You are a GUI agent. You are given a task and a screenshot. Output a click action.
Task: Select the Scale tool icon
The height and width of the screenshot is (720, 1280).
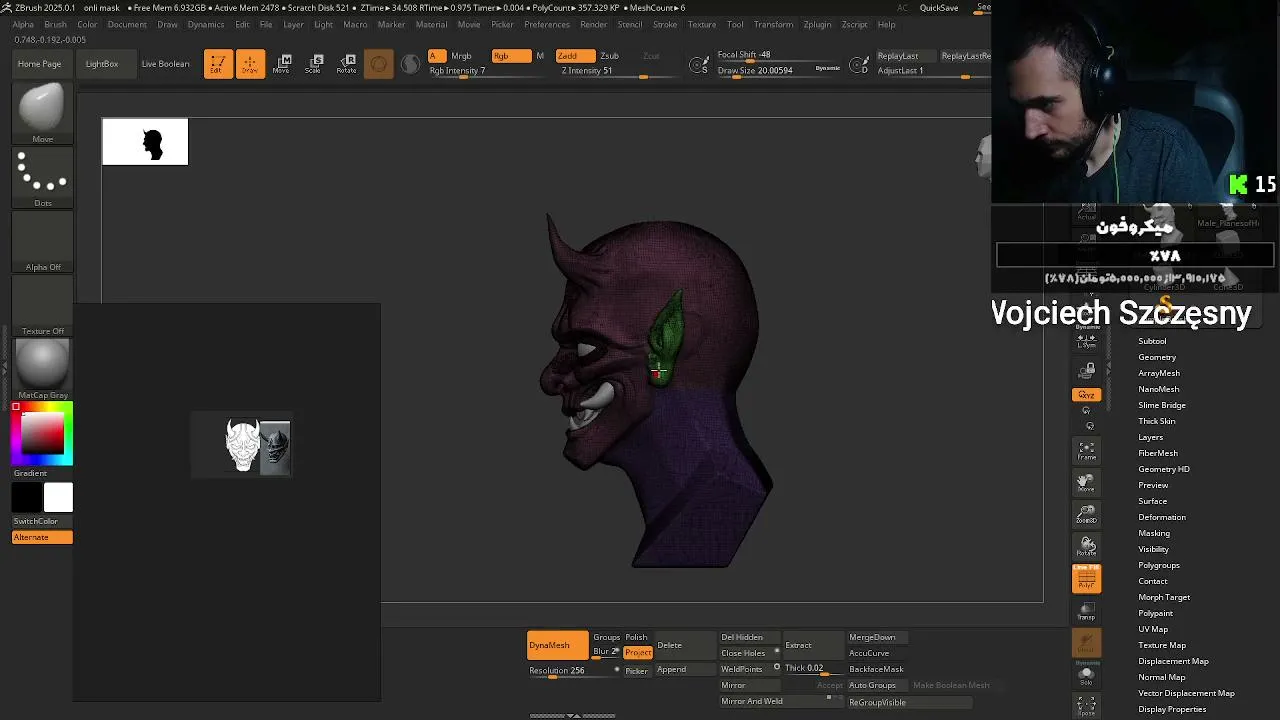(315, 64)
